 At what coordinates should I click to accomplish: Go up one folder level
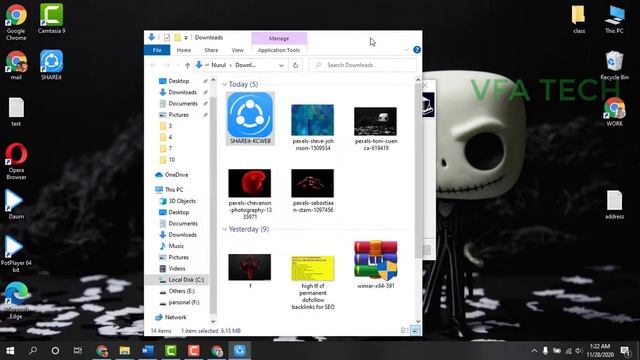click(x=187, y=65)
